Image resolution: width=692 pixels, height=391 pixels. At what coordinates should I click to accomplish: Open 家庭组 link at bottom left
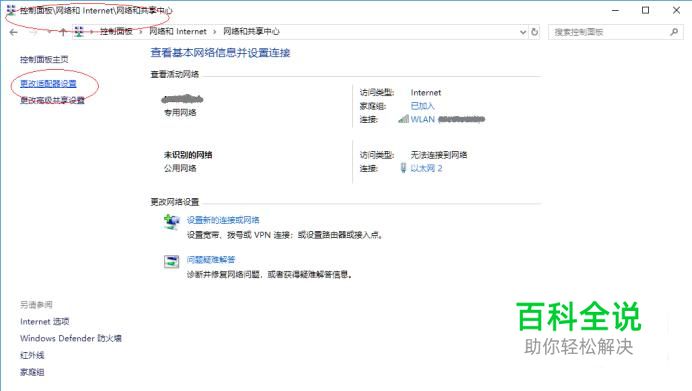pyautogui.click(x=32, y=372)
